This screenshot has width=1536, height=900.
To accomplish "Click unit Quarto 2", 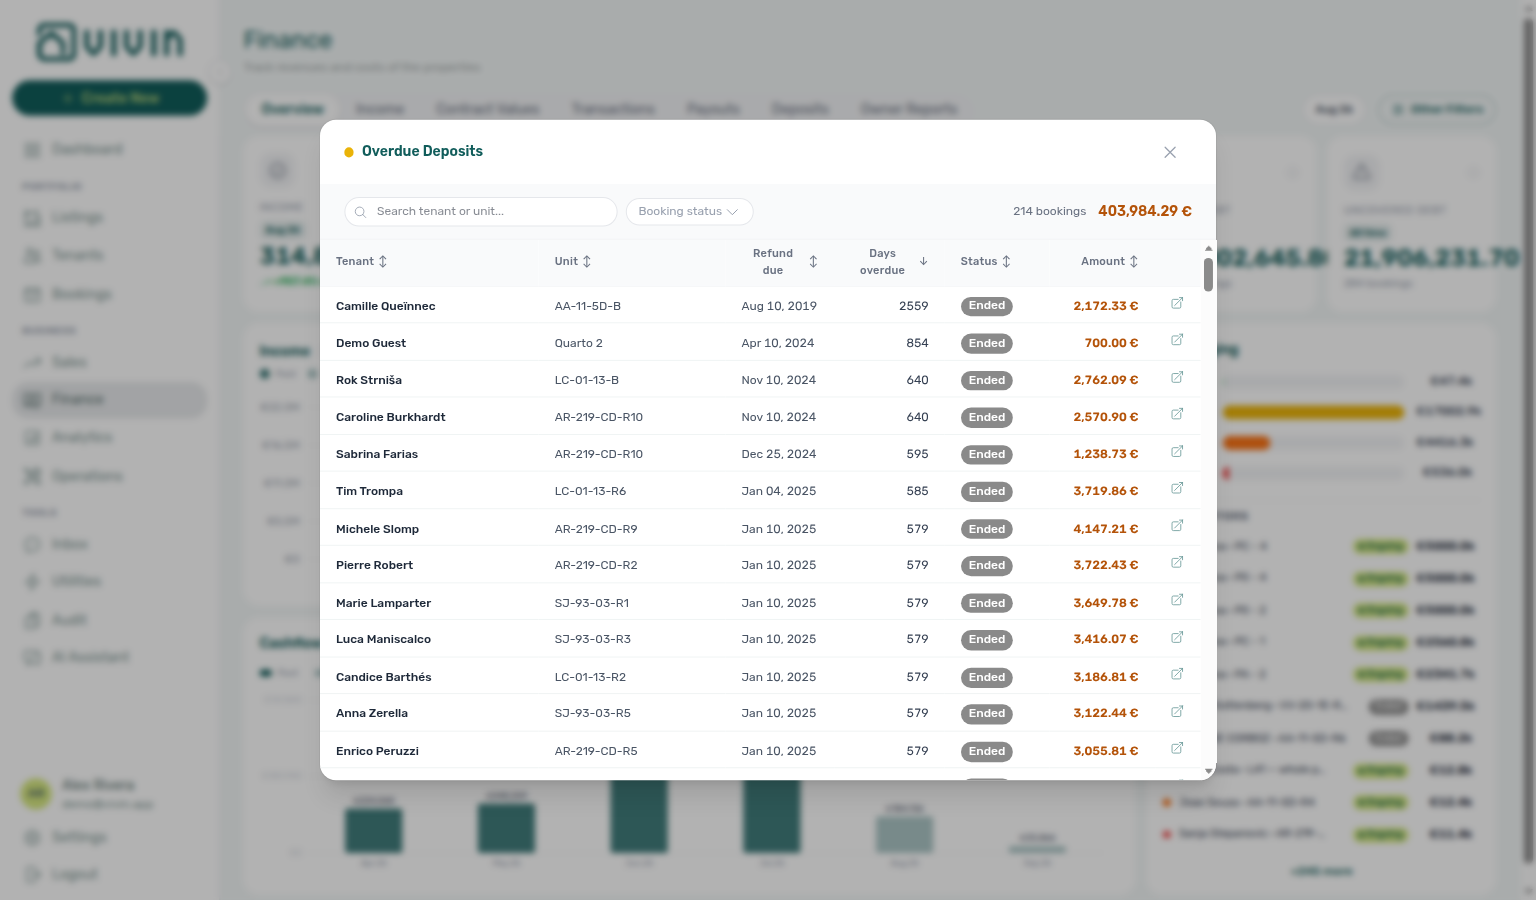I will tap(579, 343).
